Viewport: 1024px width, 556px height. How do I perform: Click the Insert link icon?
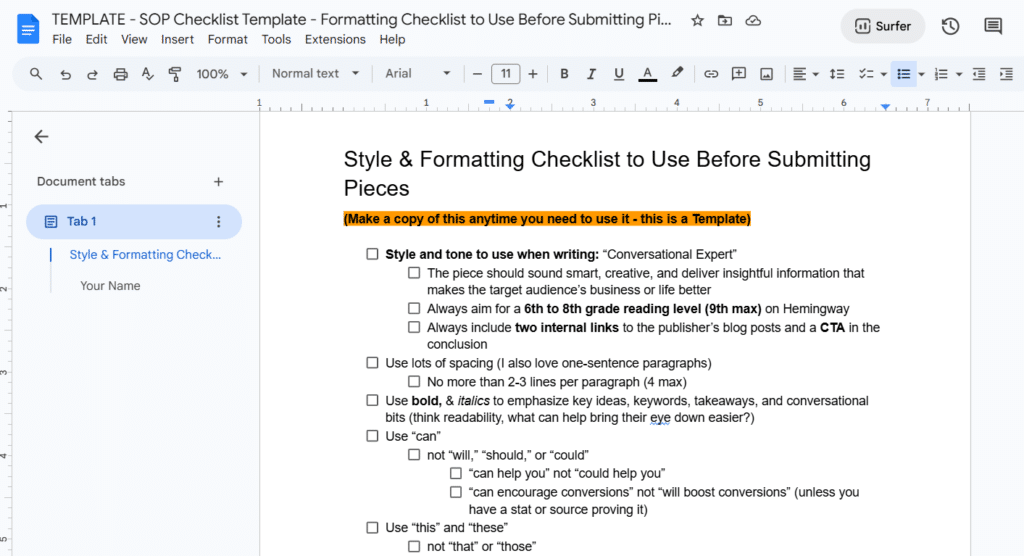(x=711, y=74)
